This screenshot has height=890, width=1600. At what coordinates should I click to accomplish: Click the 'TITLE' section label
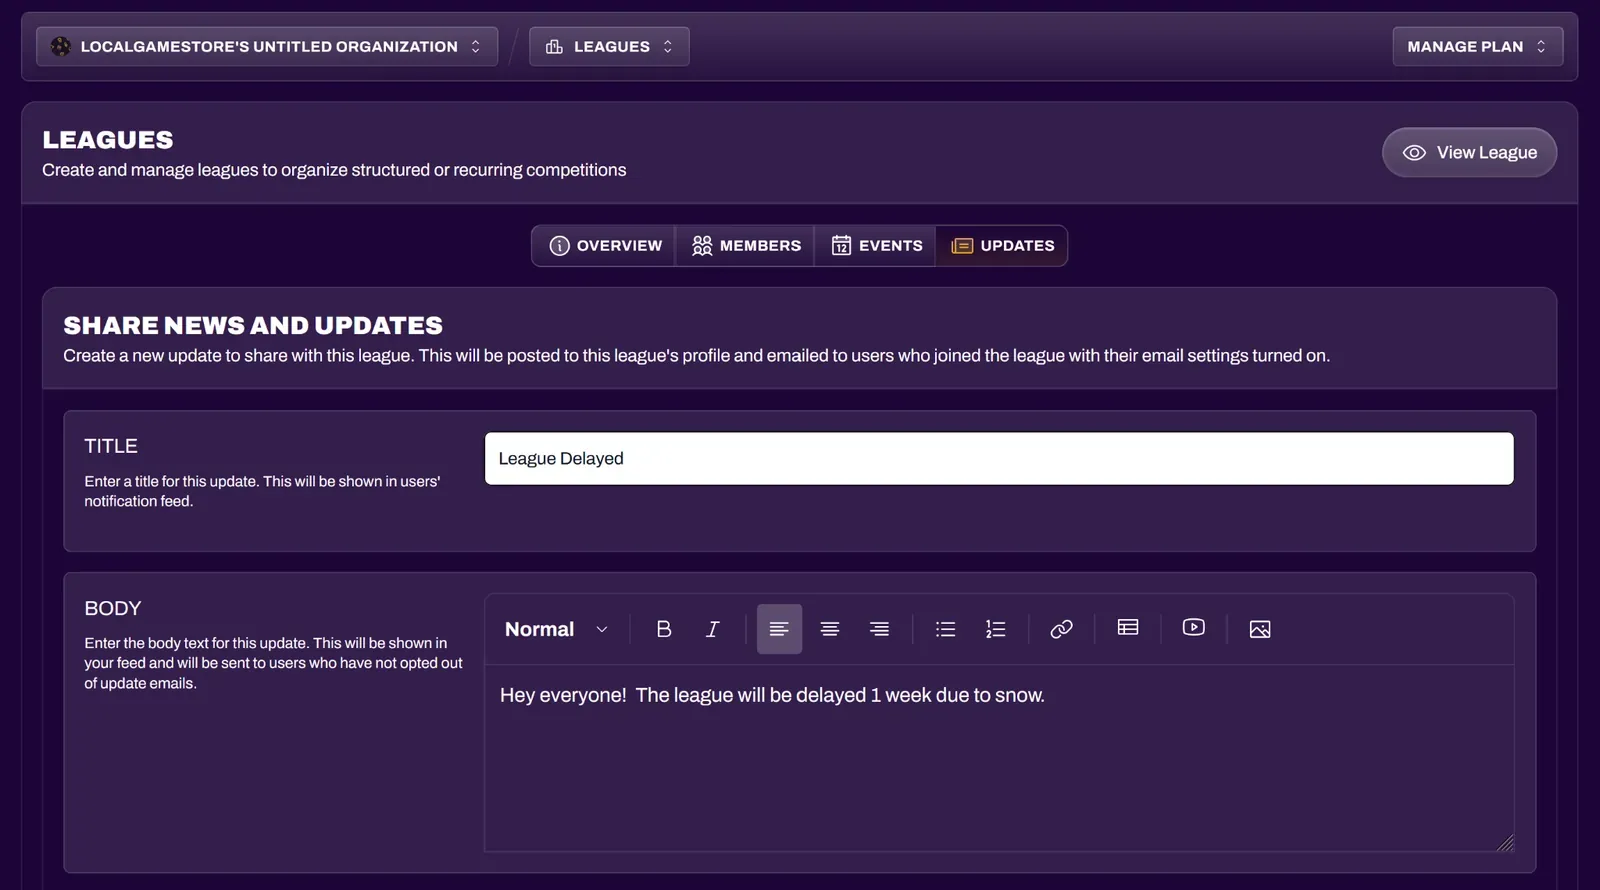[111, 446]
